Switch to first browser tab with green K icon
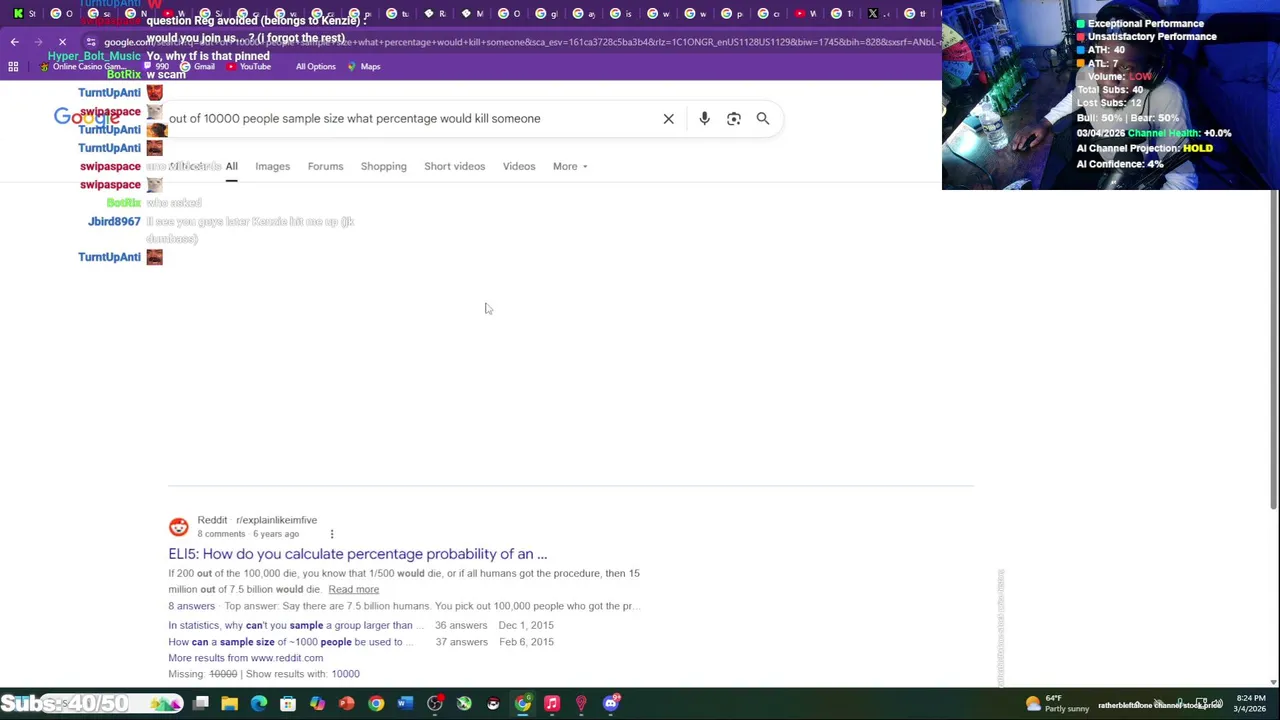This screenshot has width=1280, height=720. (18, 13)
